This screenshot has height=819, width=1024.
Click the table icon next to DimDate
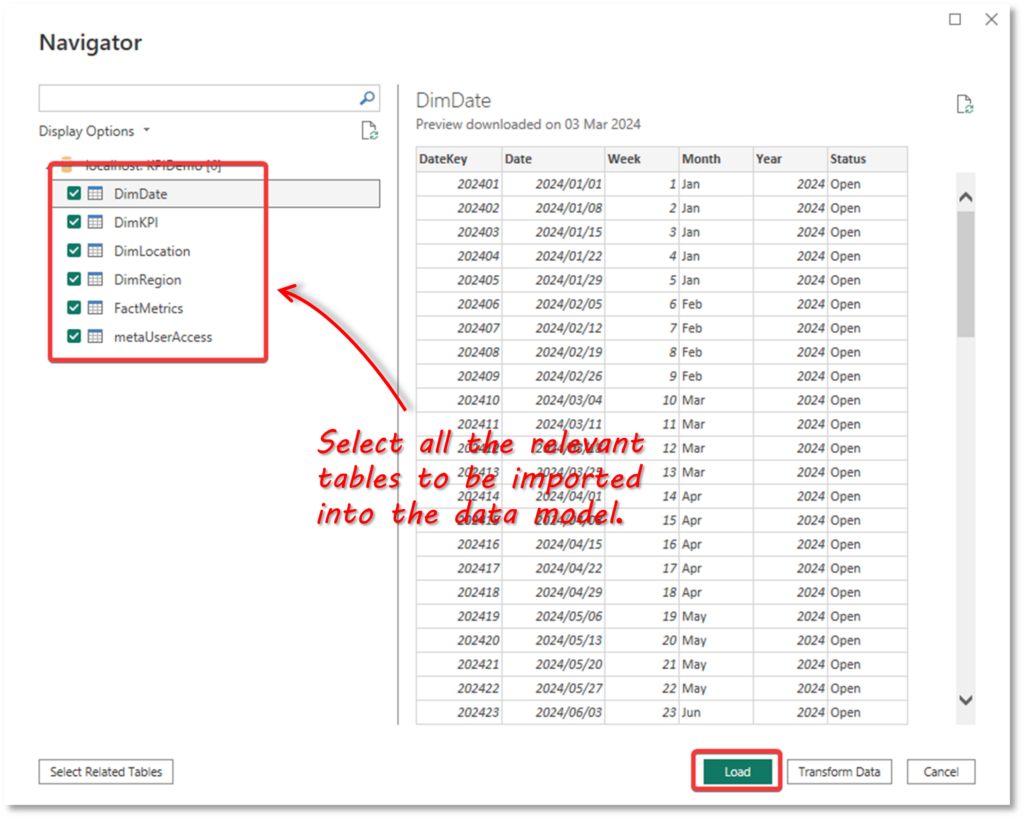click(x=94, y=193)
